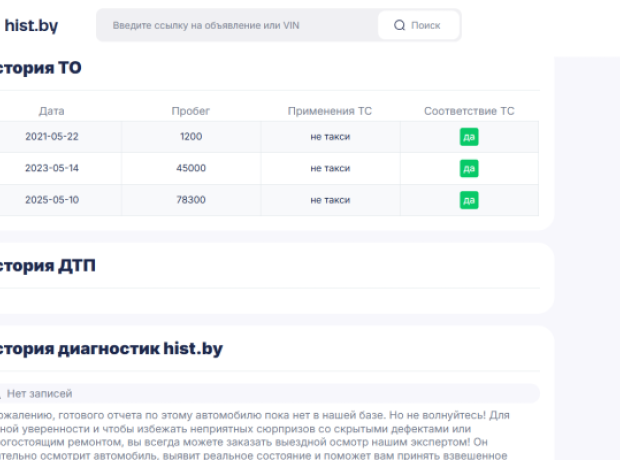The image size is (620, 460).
Task: Click green 'да' badge in 2021-05-22 row
Action: [469, 137]
